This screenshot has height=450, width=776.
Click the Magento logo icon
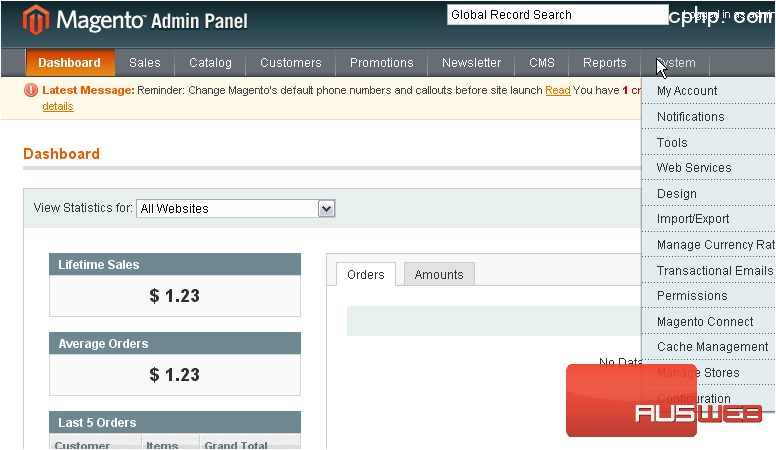click(36, 20)
